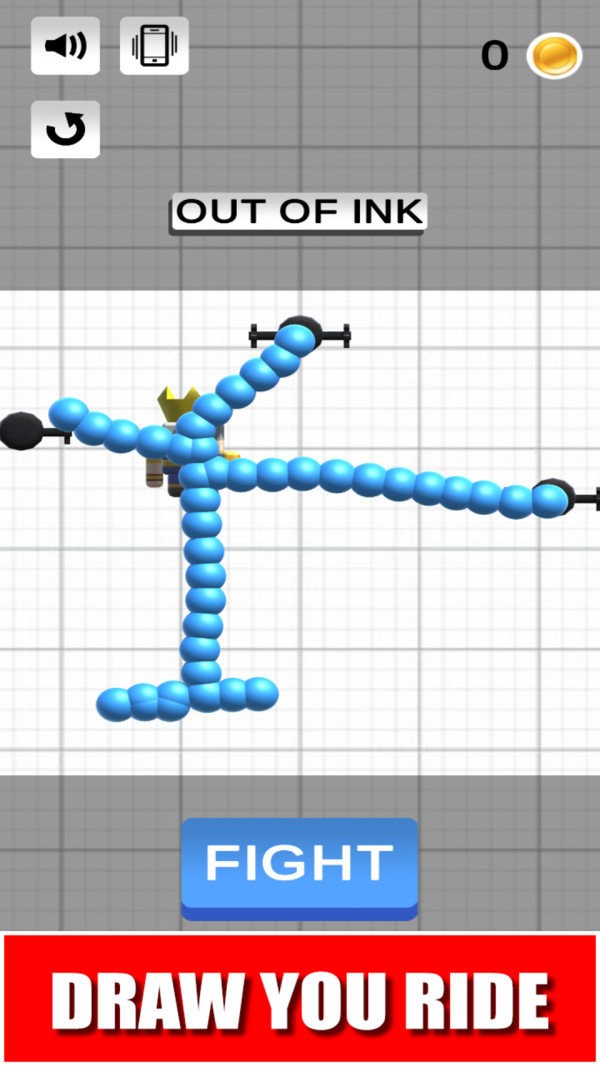Click the coin counter showing 0
This screenshot has height=1066, width=600.
click(x=494, y=56)
